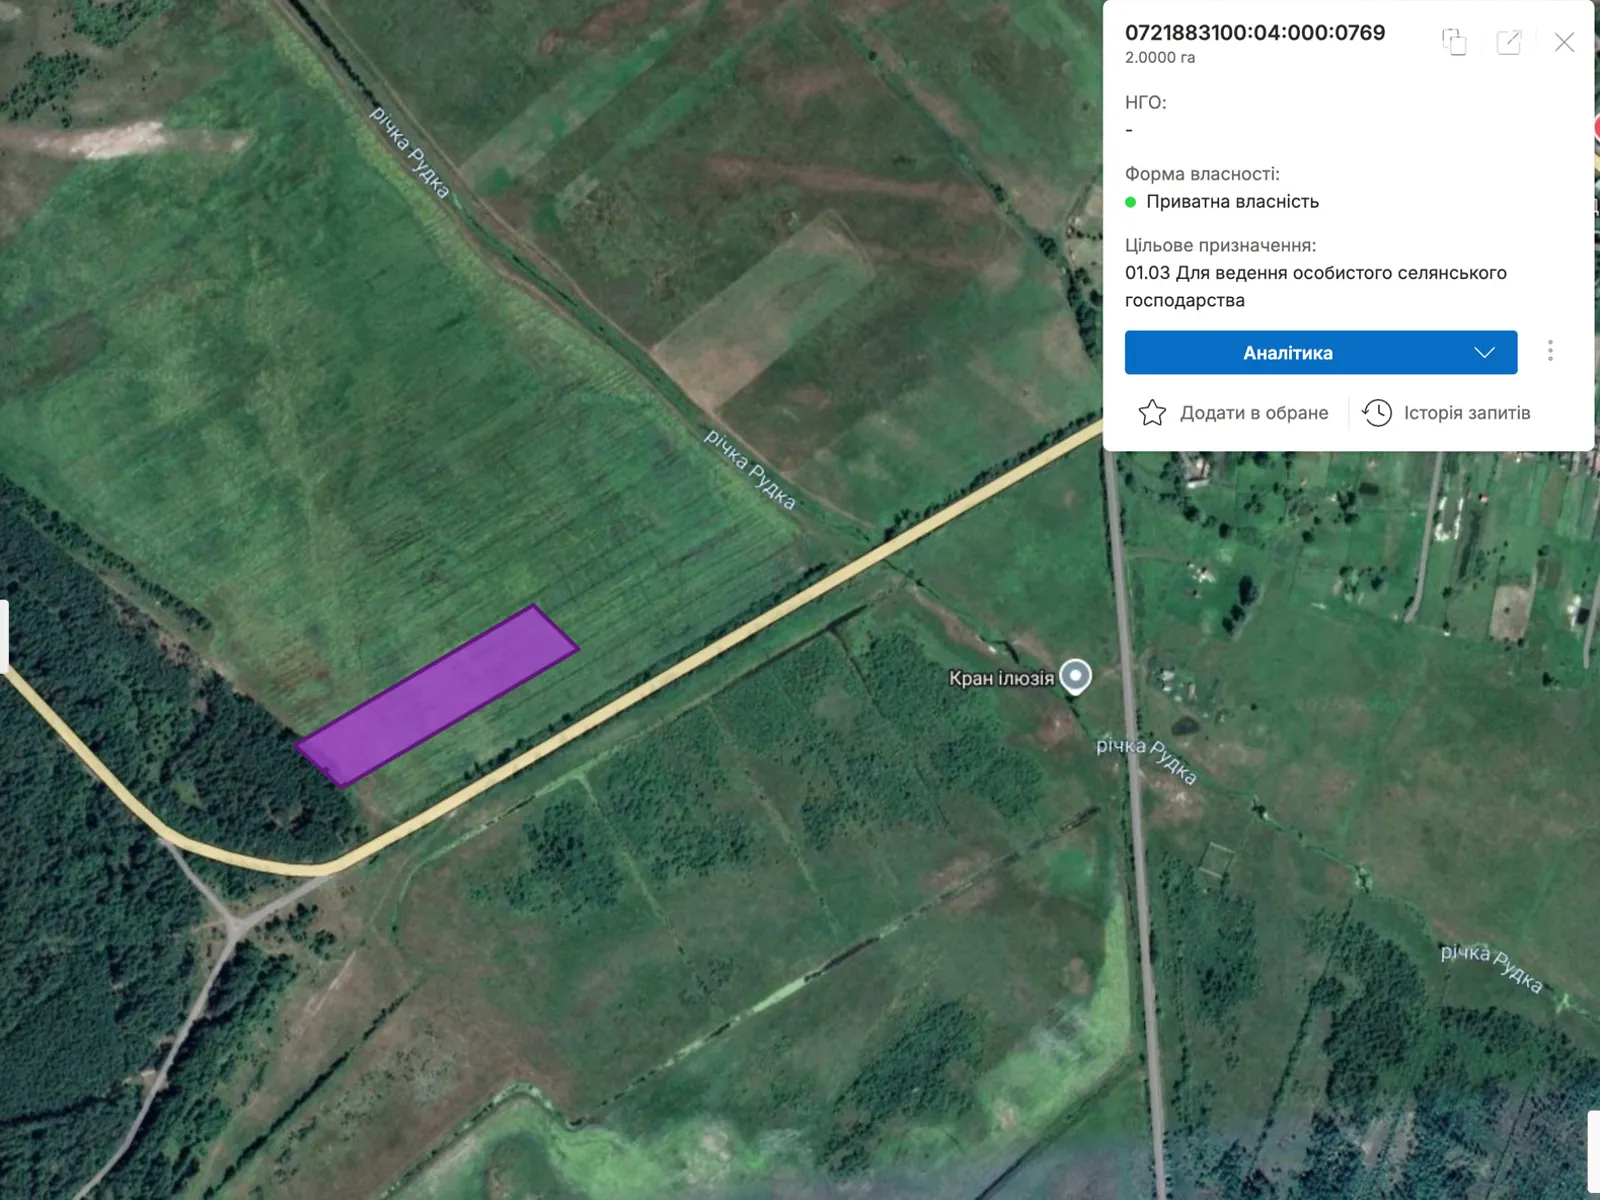Click the НГО field label
Image resolution: width=1600 pixels, height=1200 pixels.
coord(1145,102)
